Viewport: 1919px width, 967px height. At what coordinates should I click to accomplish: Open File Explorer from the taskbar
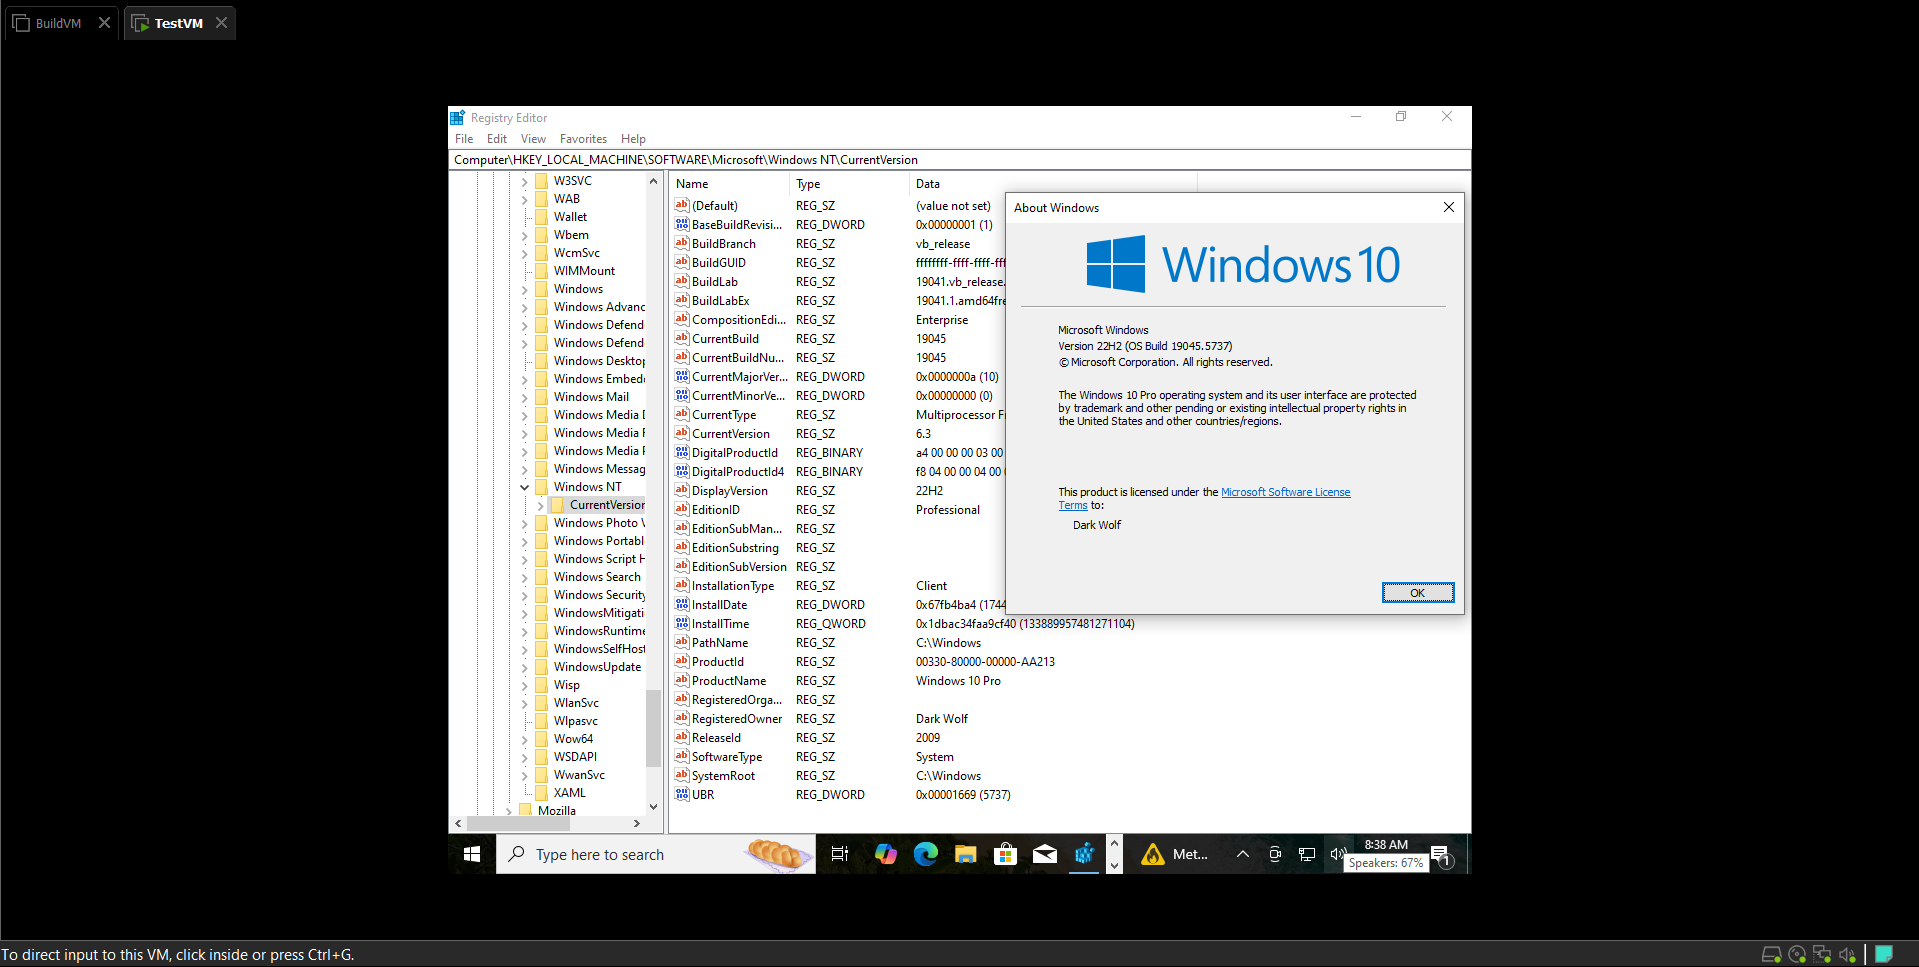click(x=966, y=854)
